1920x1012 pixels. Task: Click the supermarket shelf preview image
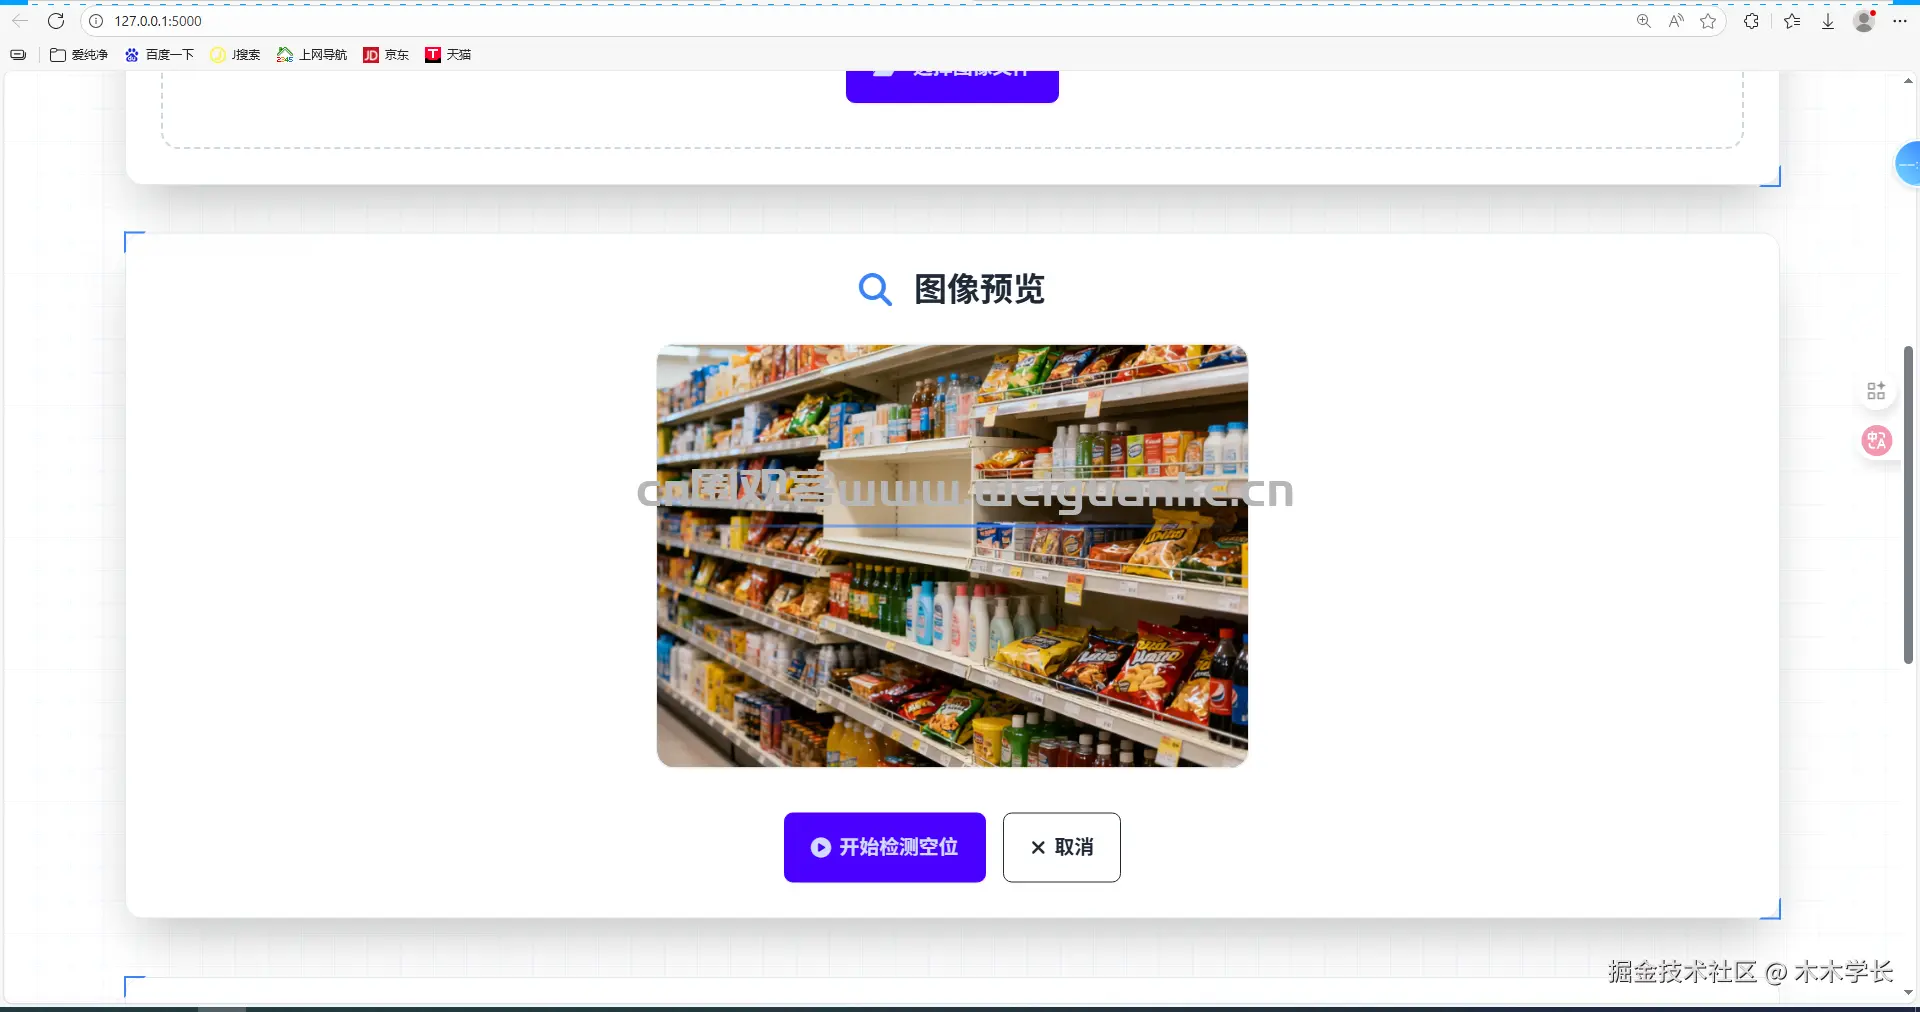click(x=952, y=556)
